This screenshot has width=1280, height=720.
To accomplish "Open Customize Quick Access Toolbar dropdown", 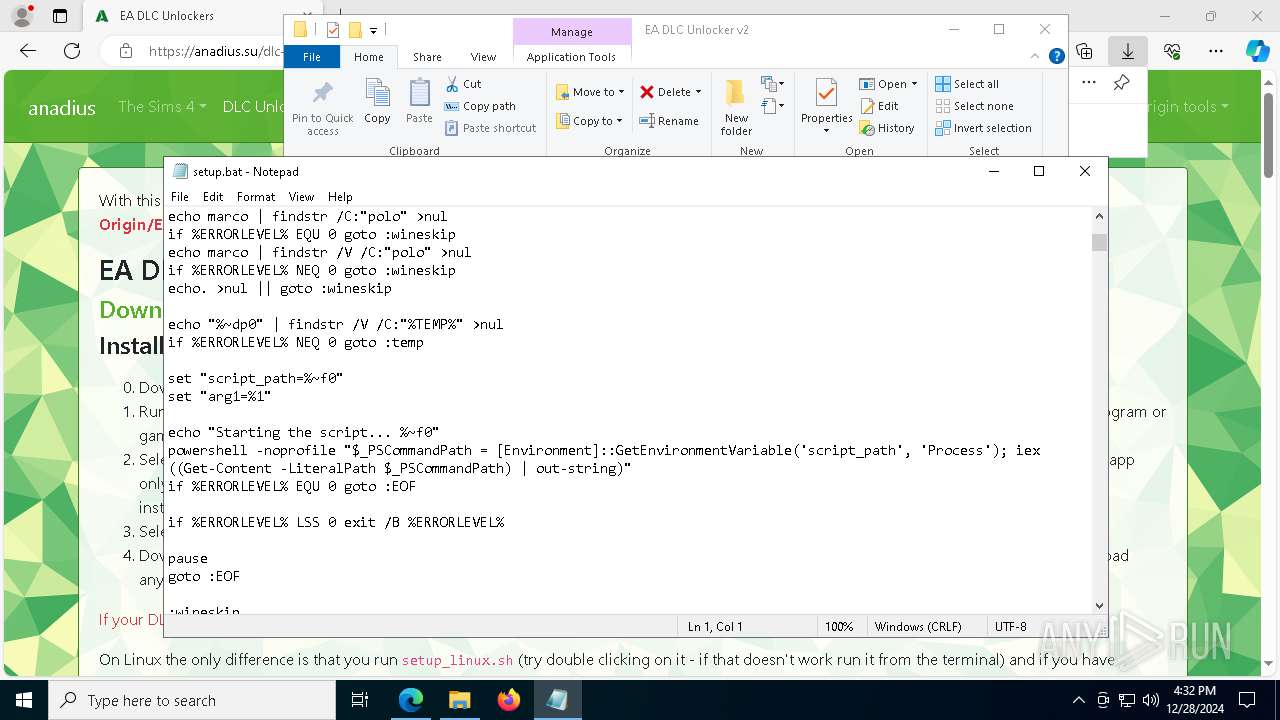I will pos(373,31).
